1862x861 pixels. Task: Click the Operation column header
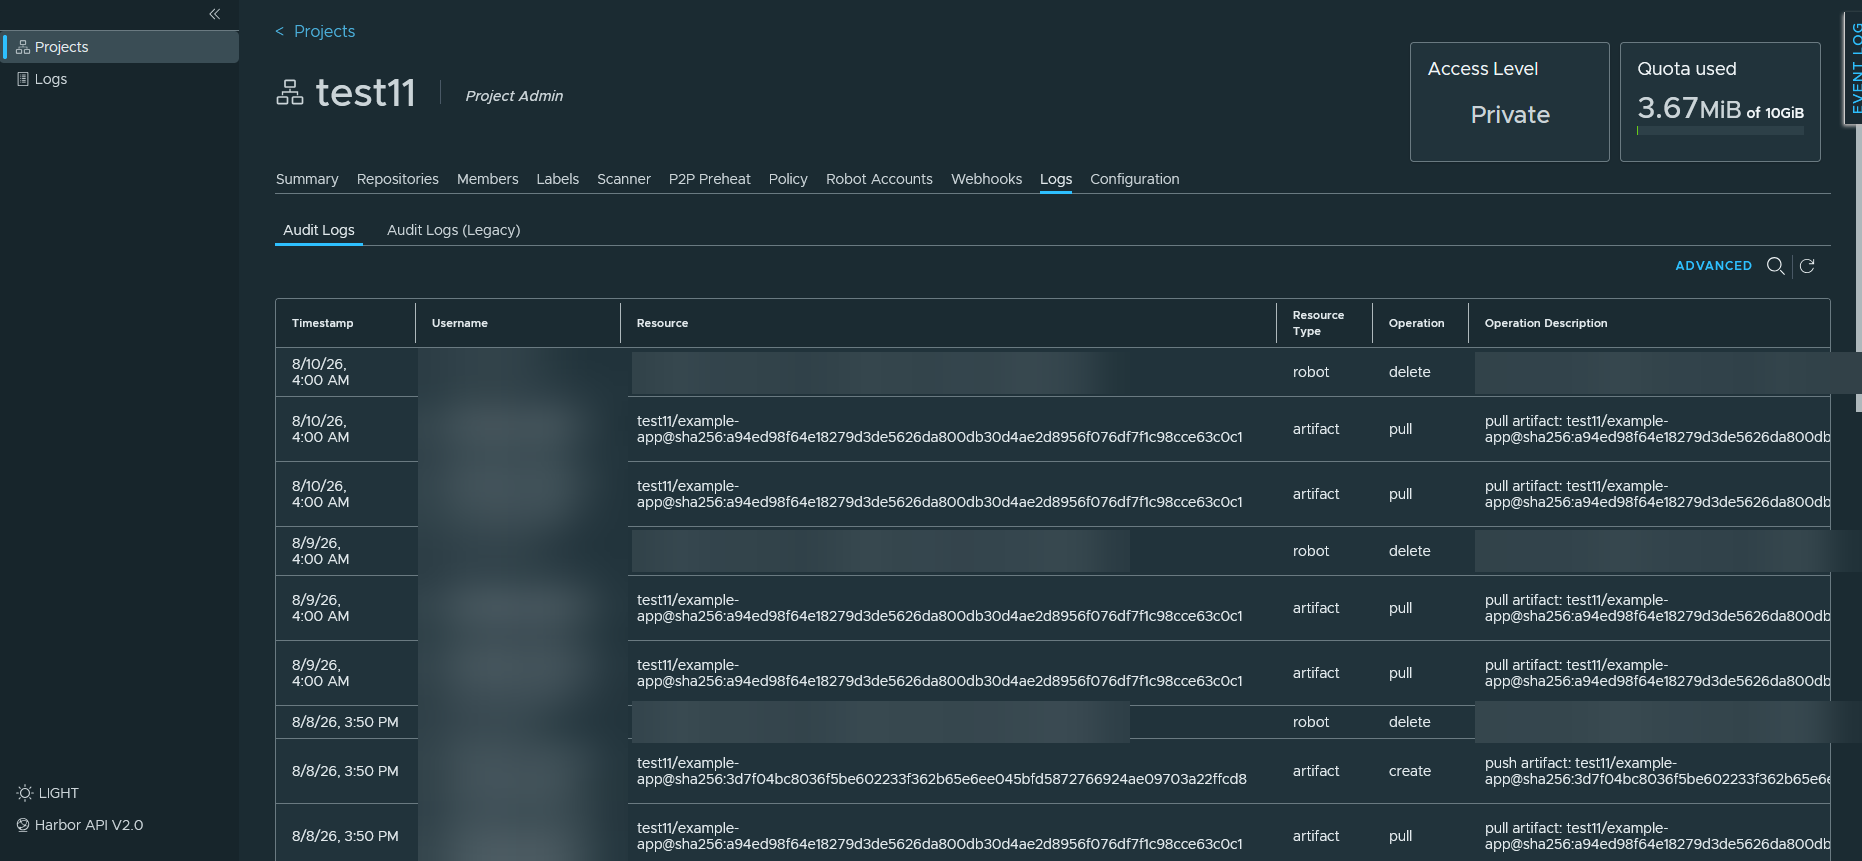[x=1416, y=323]
